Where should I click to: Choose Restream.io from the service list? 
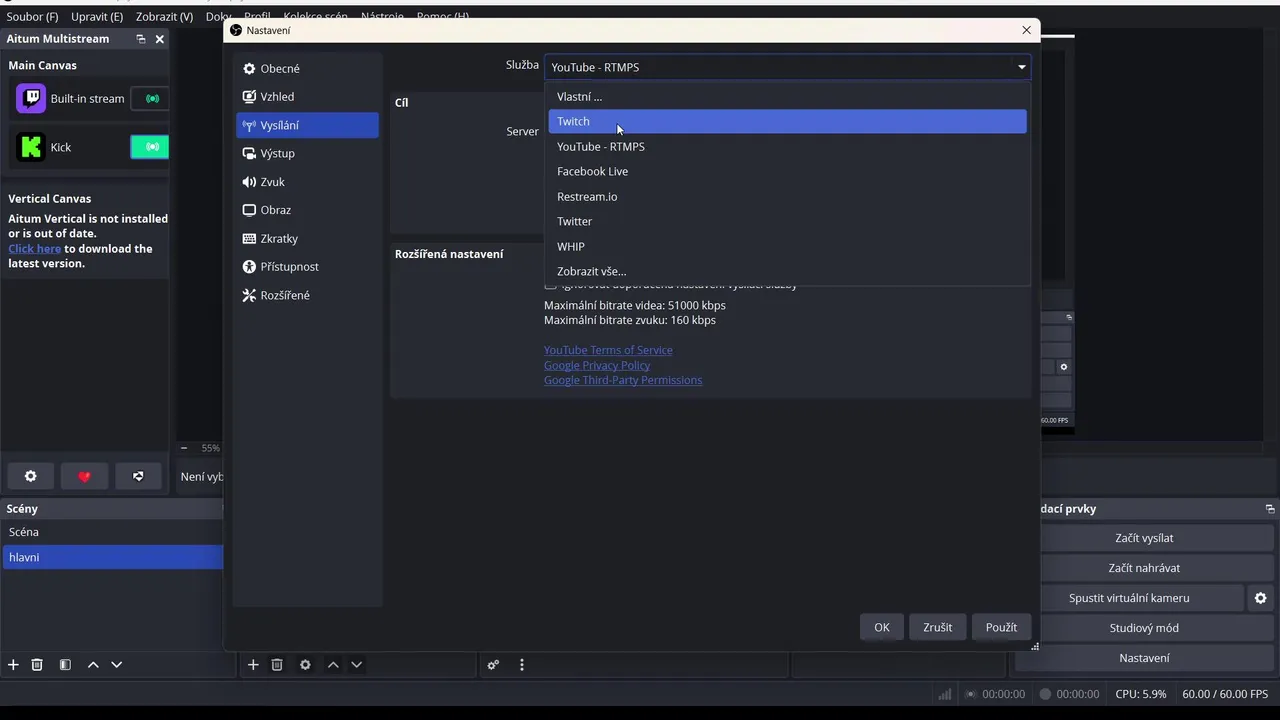(x=787, y=196)
